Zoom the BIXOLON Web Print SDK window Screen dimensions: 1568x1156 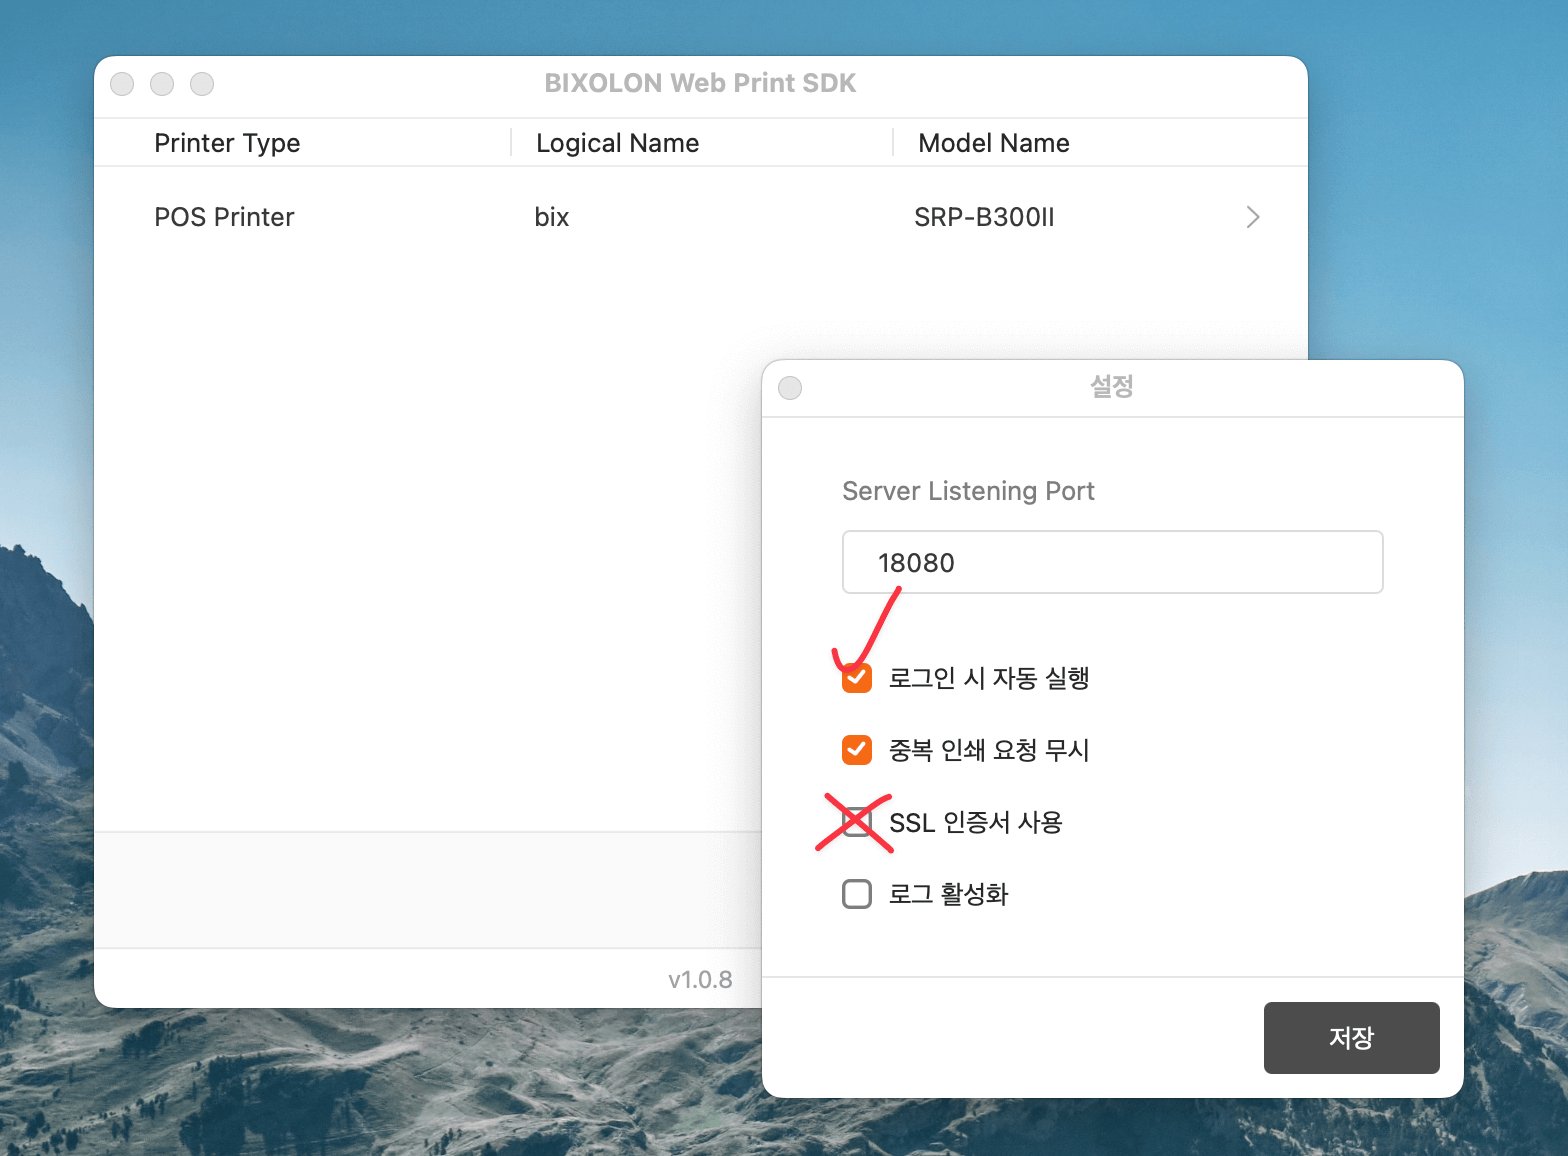tap(202, 84)
